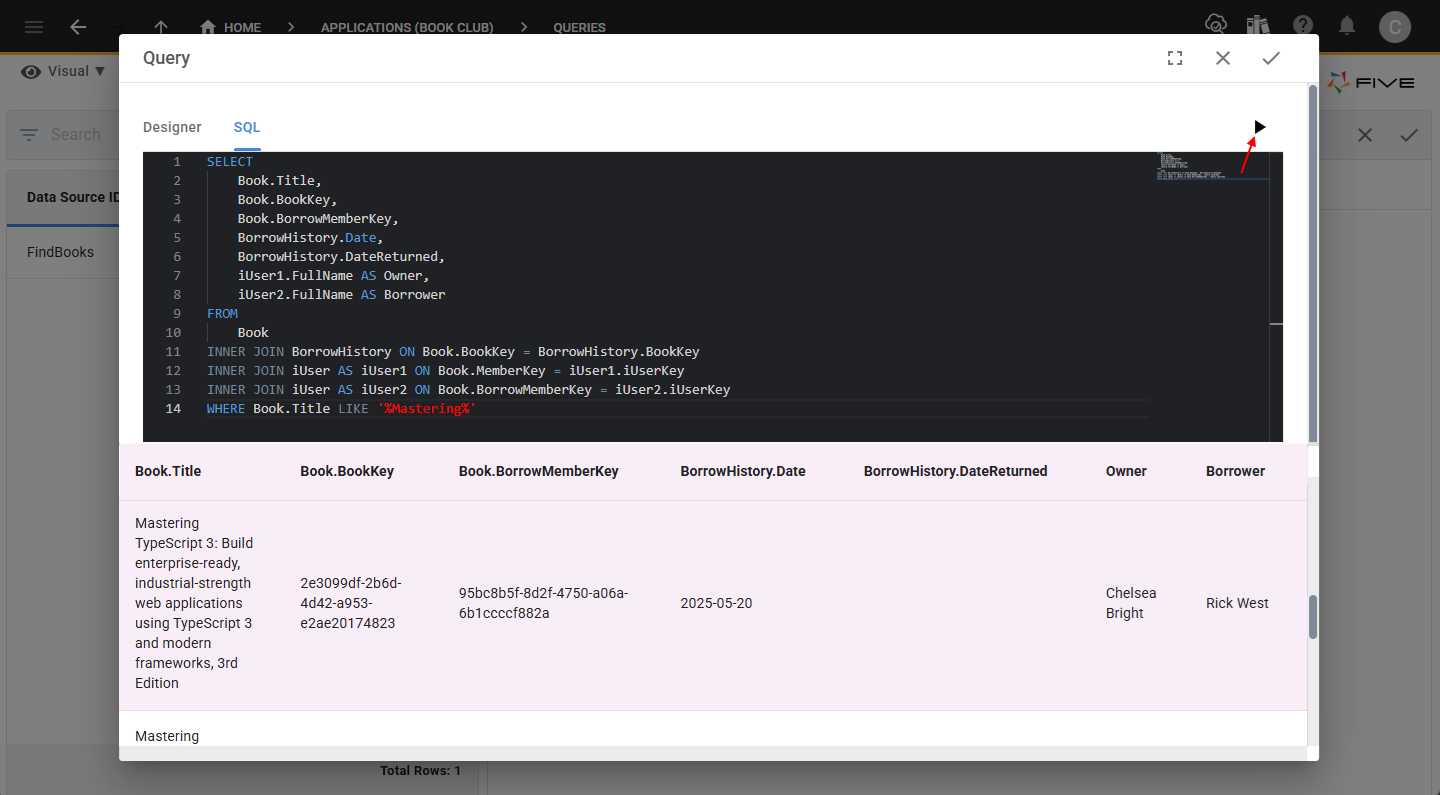Expand the Query dialog to fullscreen
Image resolution: width=1440 pixels, height=795 pixels.
click(x=1175, y=58)
